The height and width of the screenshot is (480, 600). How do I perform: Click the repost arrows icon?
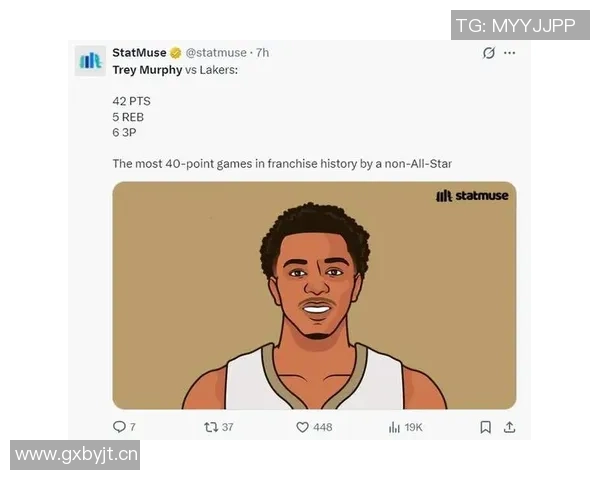[211, 427]
